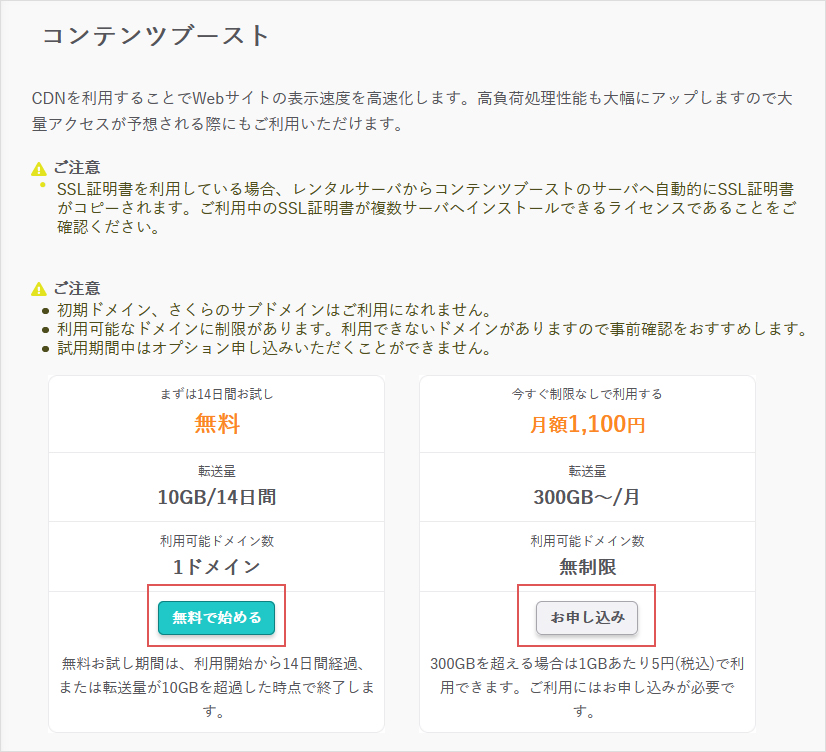Click the 300GB〜/月 transfer amount

587,497
